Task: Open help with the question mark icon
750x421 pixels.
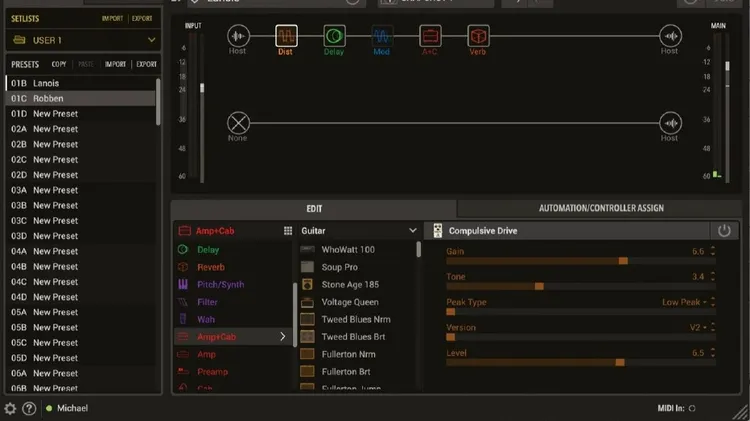Action: pyautogui.click(x=29, y=408)
